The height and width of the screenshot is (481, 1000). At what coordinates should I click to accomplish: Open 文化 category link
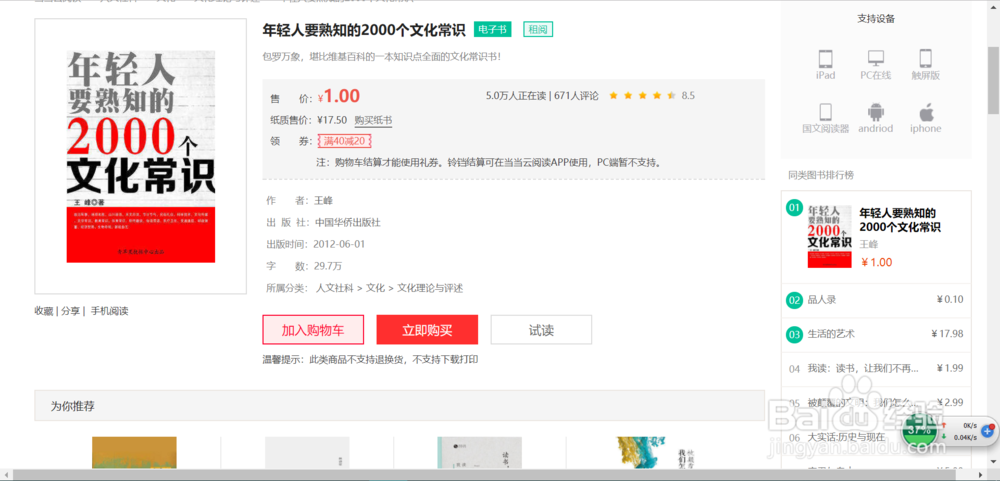click(376, 288)
